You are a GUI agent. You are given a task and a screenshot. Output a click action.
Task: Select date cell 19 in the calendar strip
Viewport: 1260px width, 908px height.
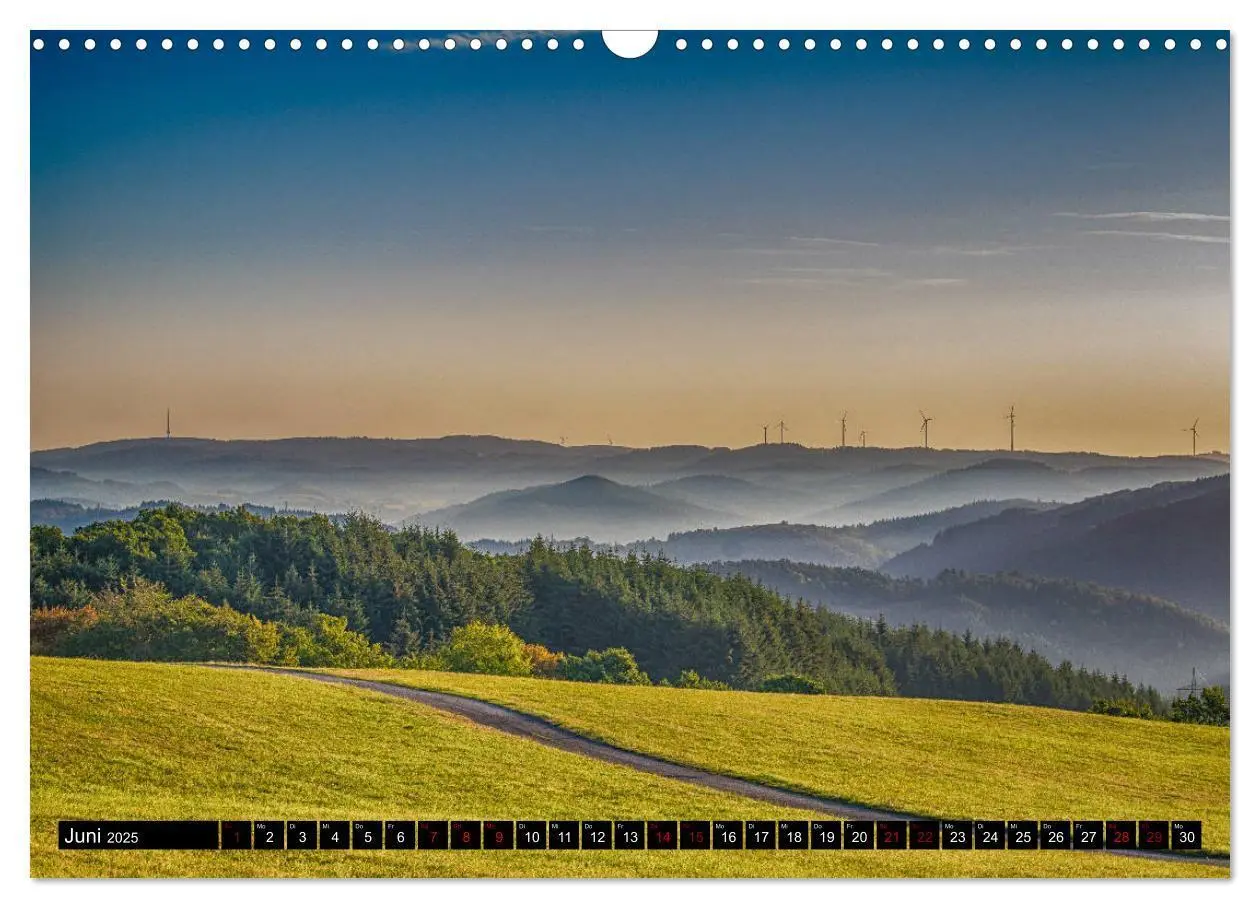click(826, 836)
